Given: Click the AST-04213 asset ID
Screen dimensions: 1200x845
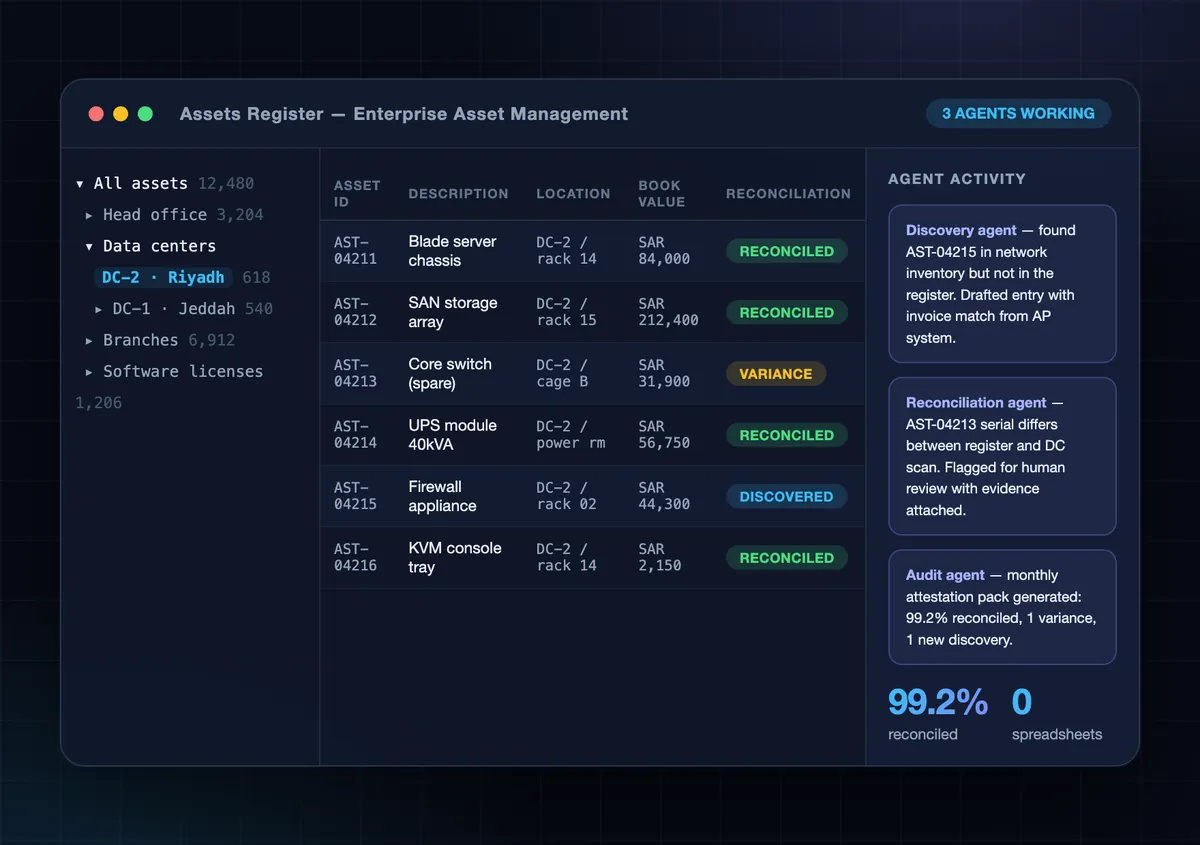Looking at the screenshot, I should (355, 374).
